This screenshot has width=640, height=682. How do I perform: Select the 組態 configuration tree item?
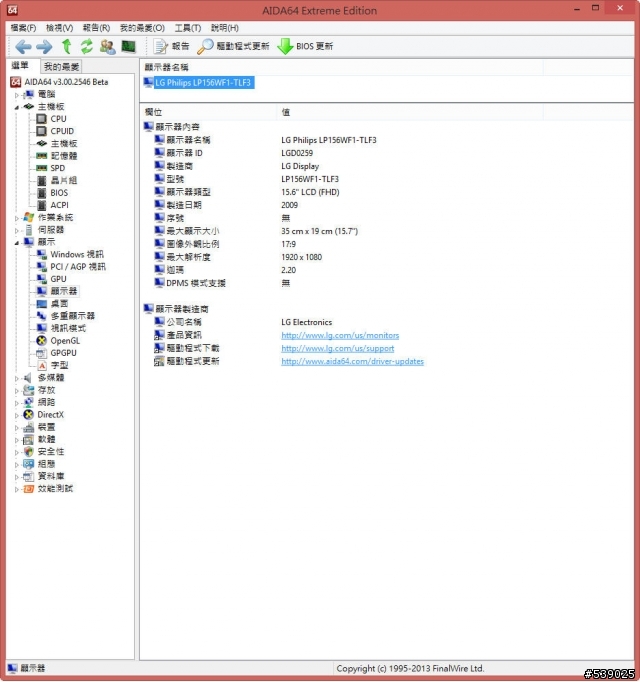click(x=47, y=464)
